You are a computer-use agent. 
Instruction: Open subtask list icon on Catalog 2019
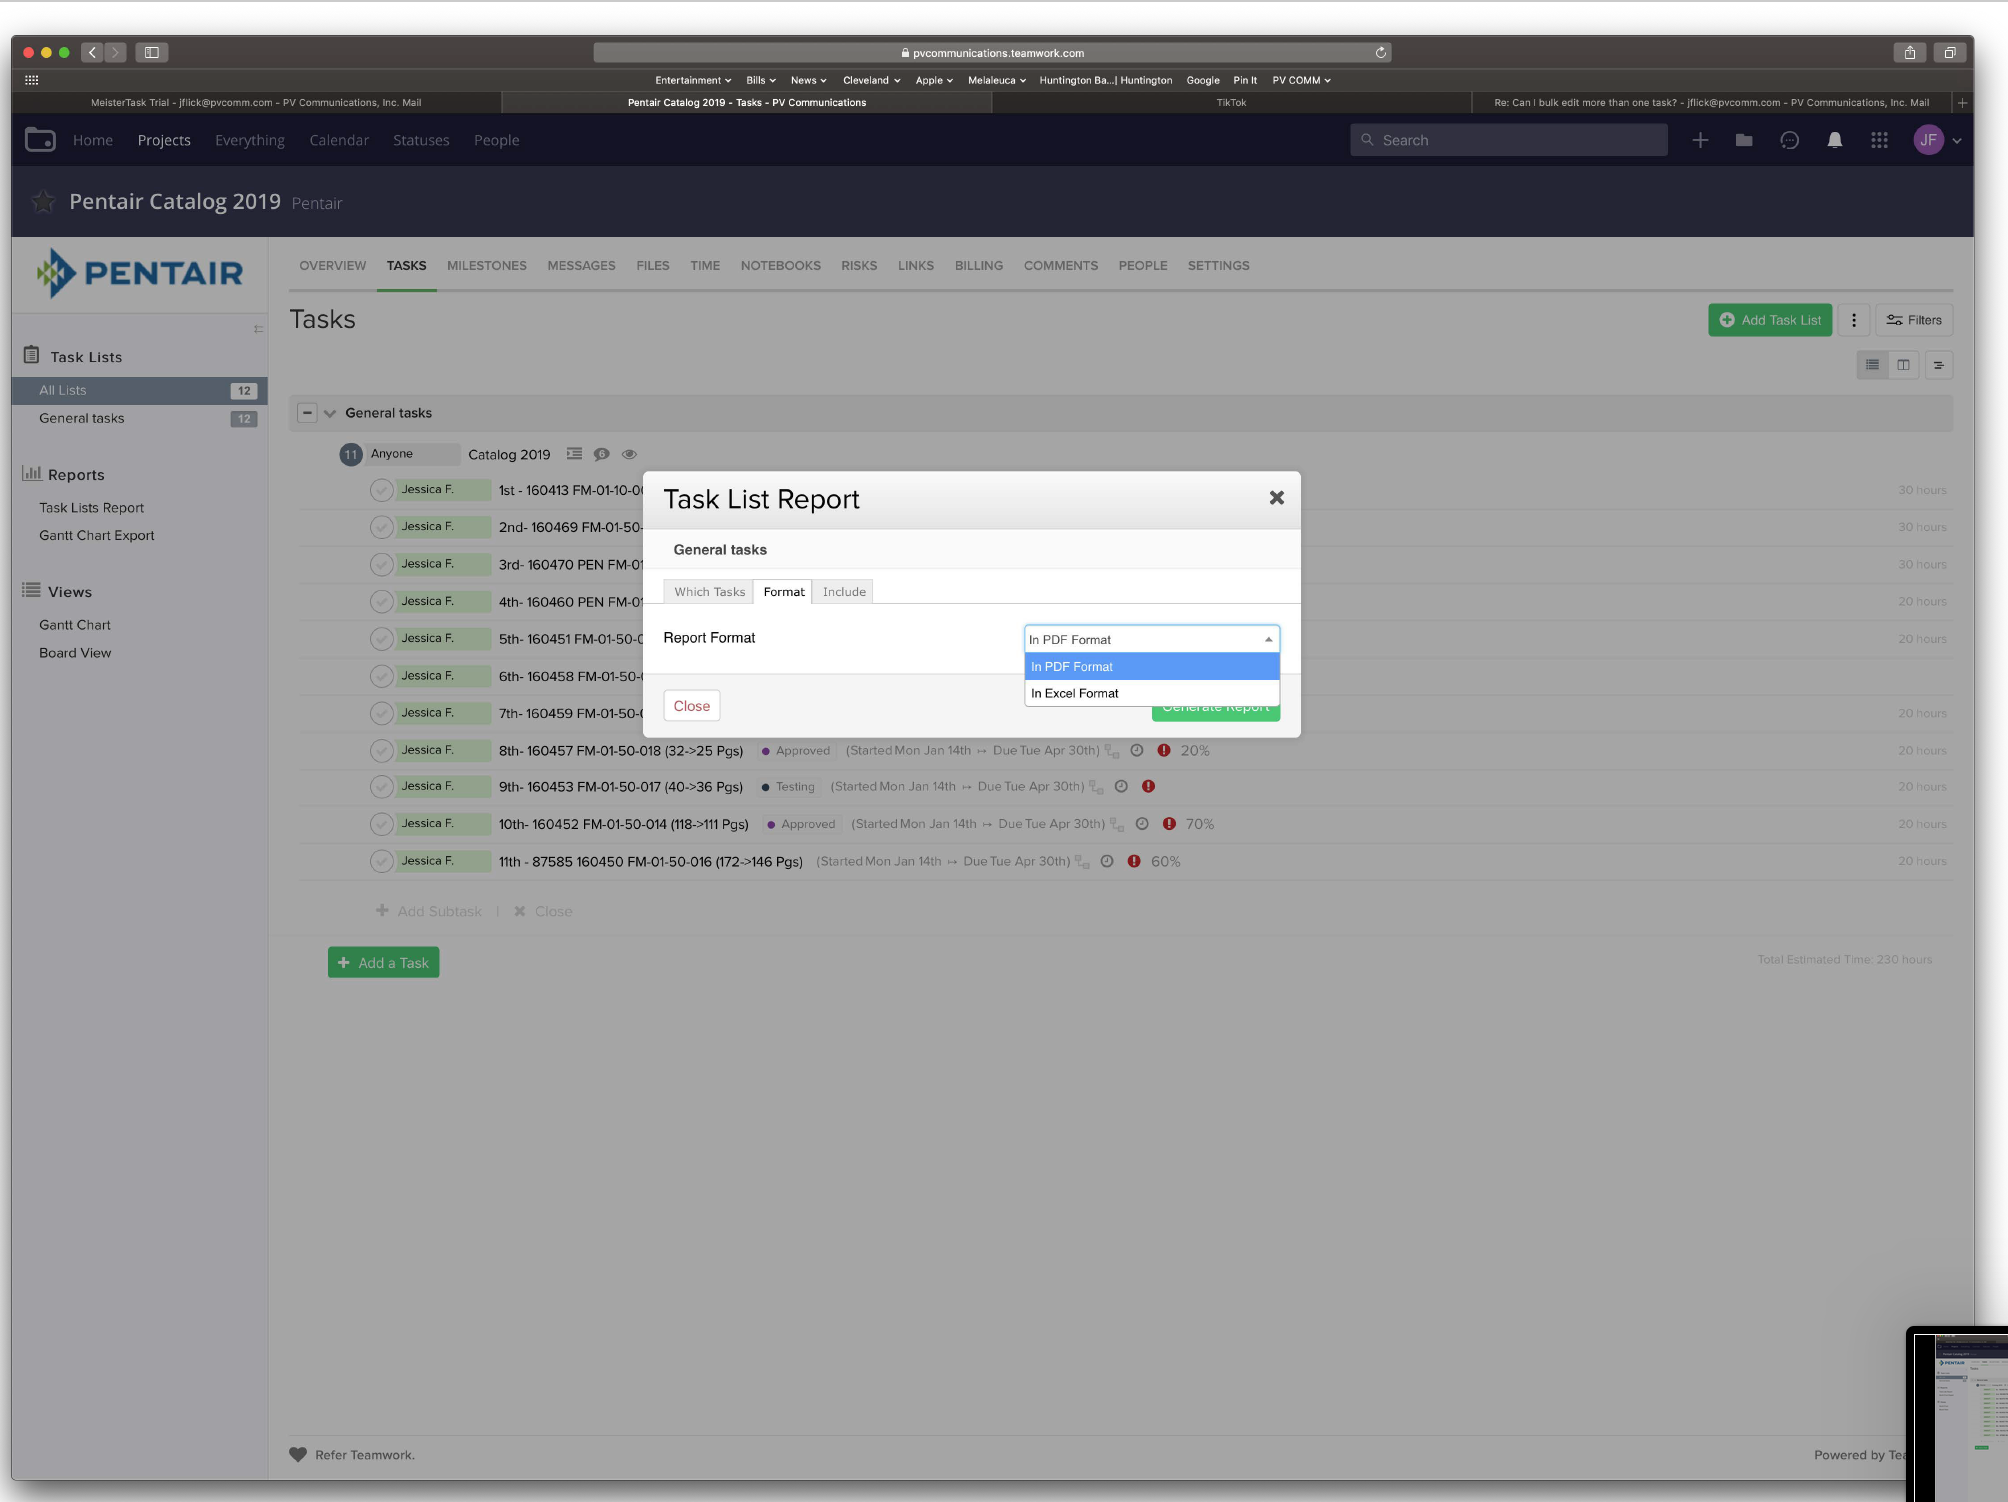[x=574, y=454]
